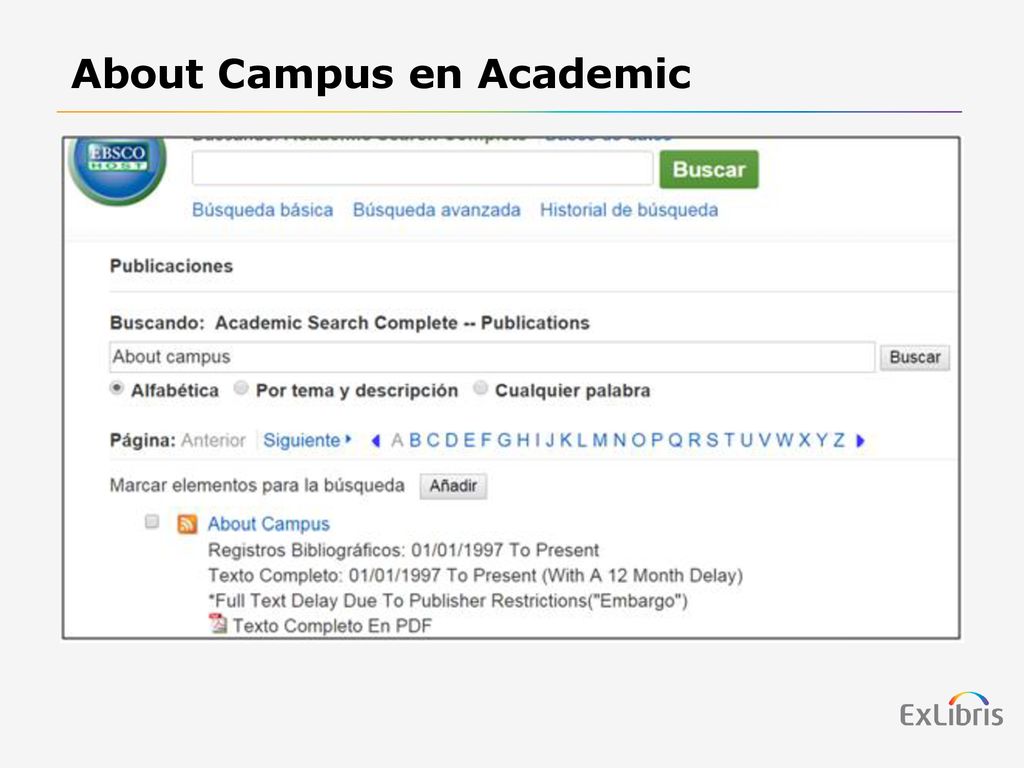Click the RSS feed icon for About Campus
The width and height of the screenshot is (1024, 768).
(x=187, y=524)
